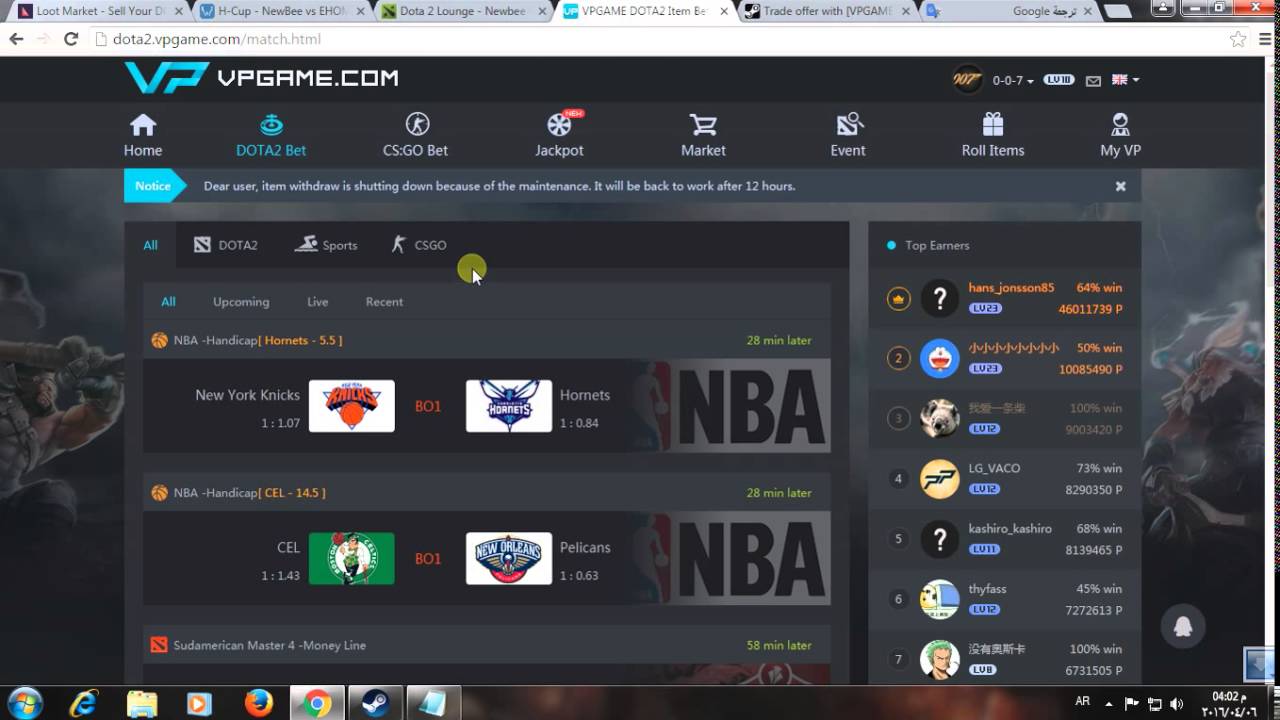Show Live matches
The height and width of the screenshot is (720, 1280).
(x=318, y=302)
